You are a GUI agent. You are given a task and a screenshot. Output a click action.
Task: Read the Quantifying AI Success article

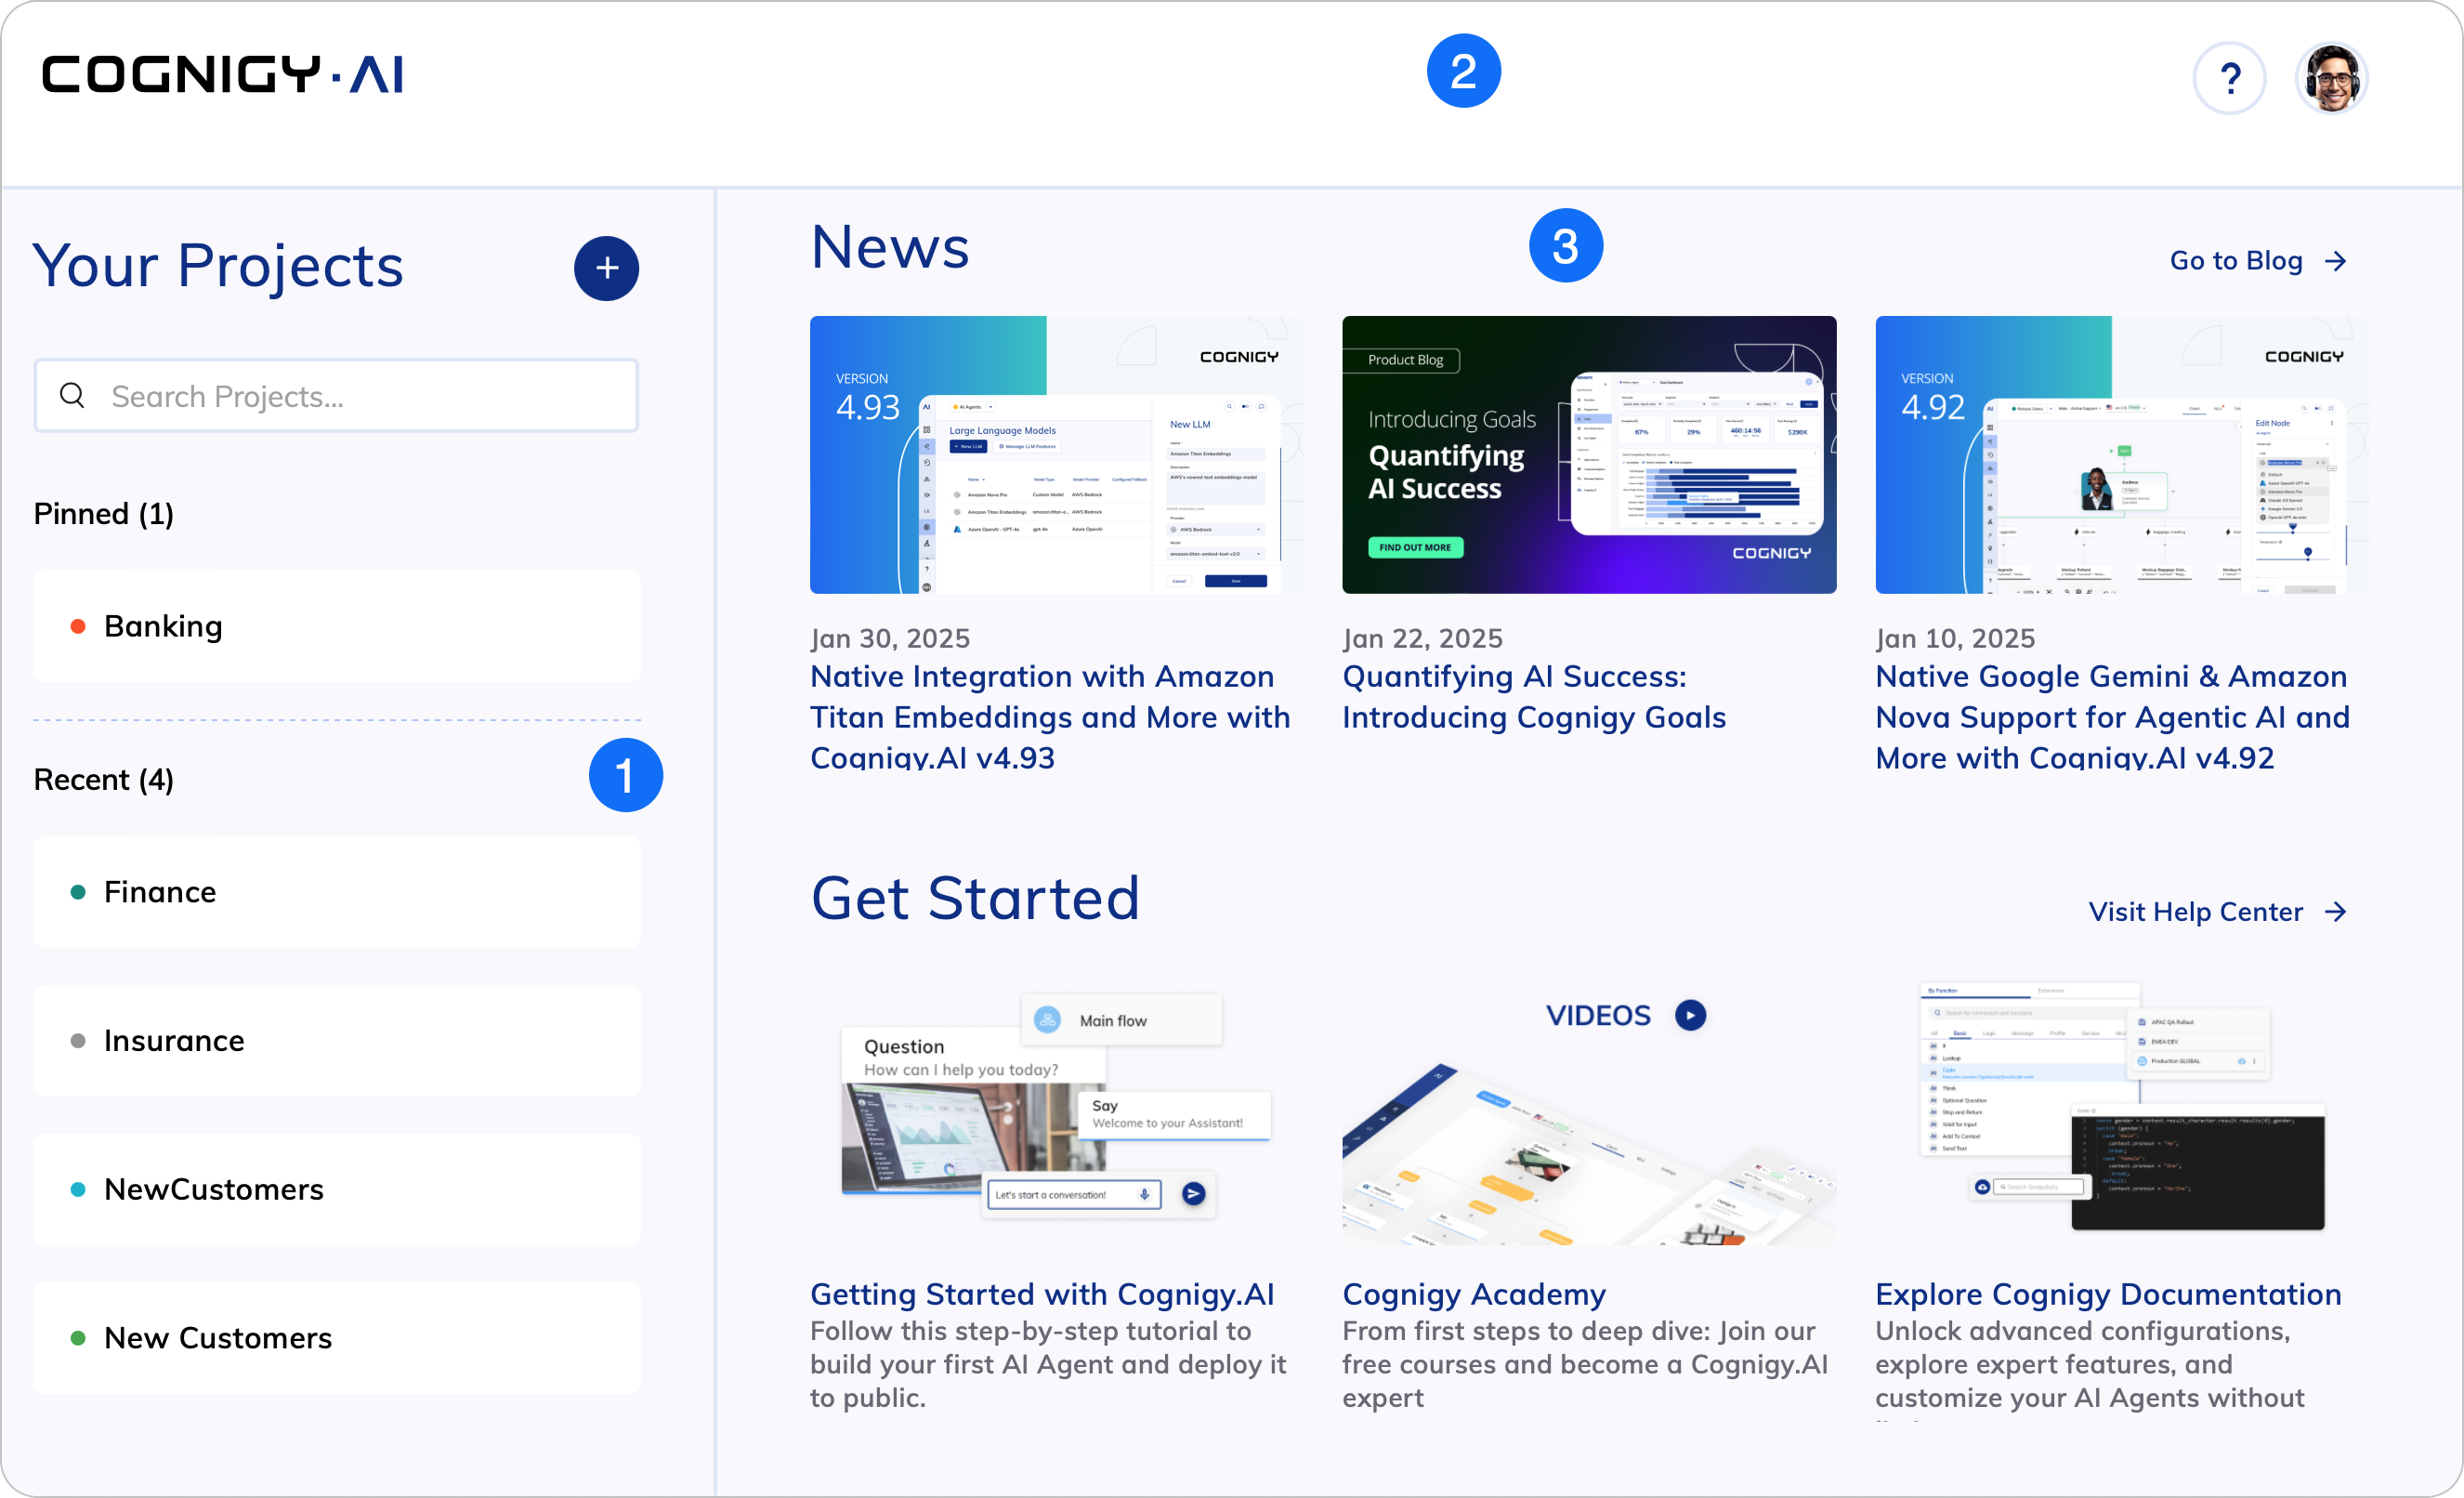[1533, 697]
